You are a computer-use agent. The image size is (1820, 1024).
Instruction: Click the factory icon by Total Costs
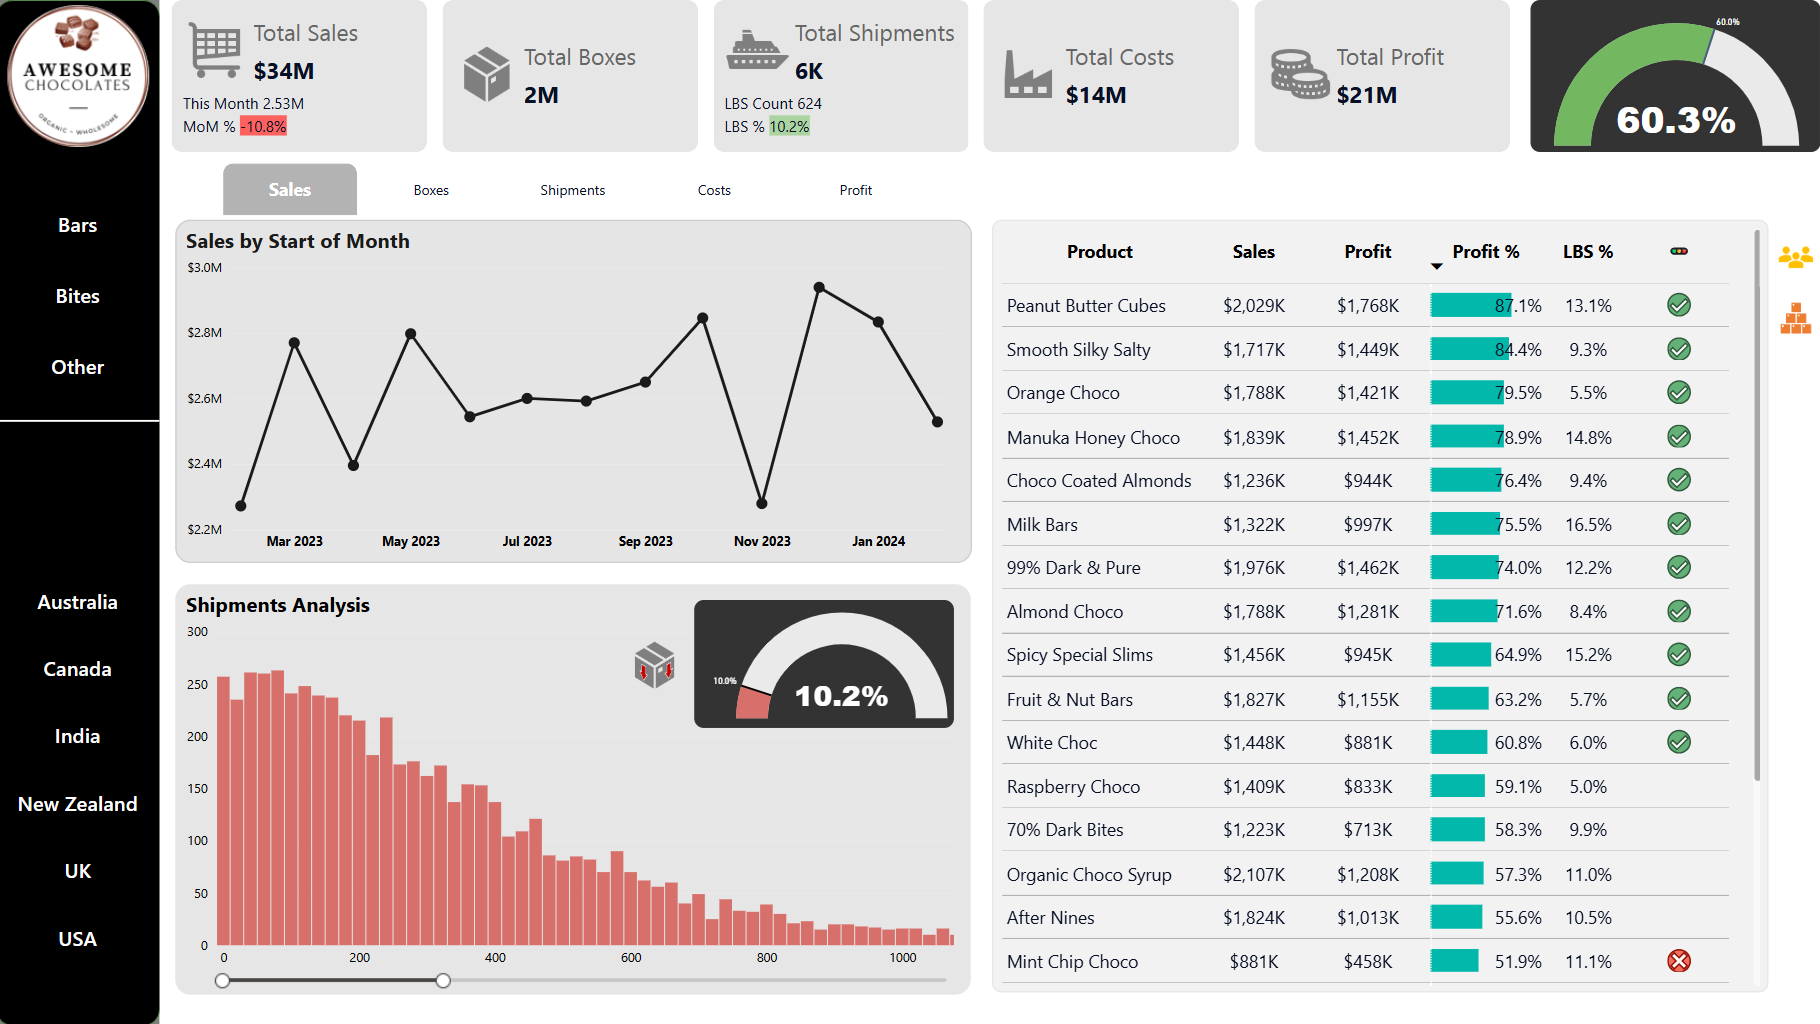pos(1028,74)
